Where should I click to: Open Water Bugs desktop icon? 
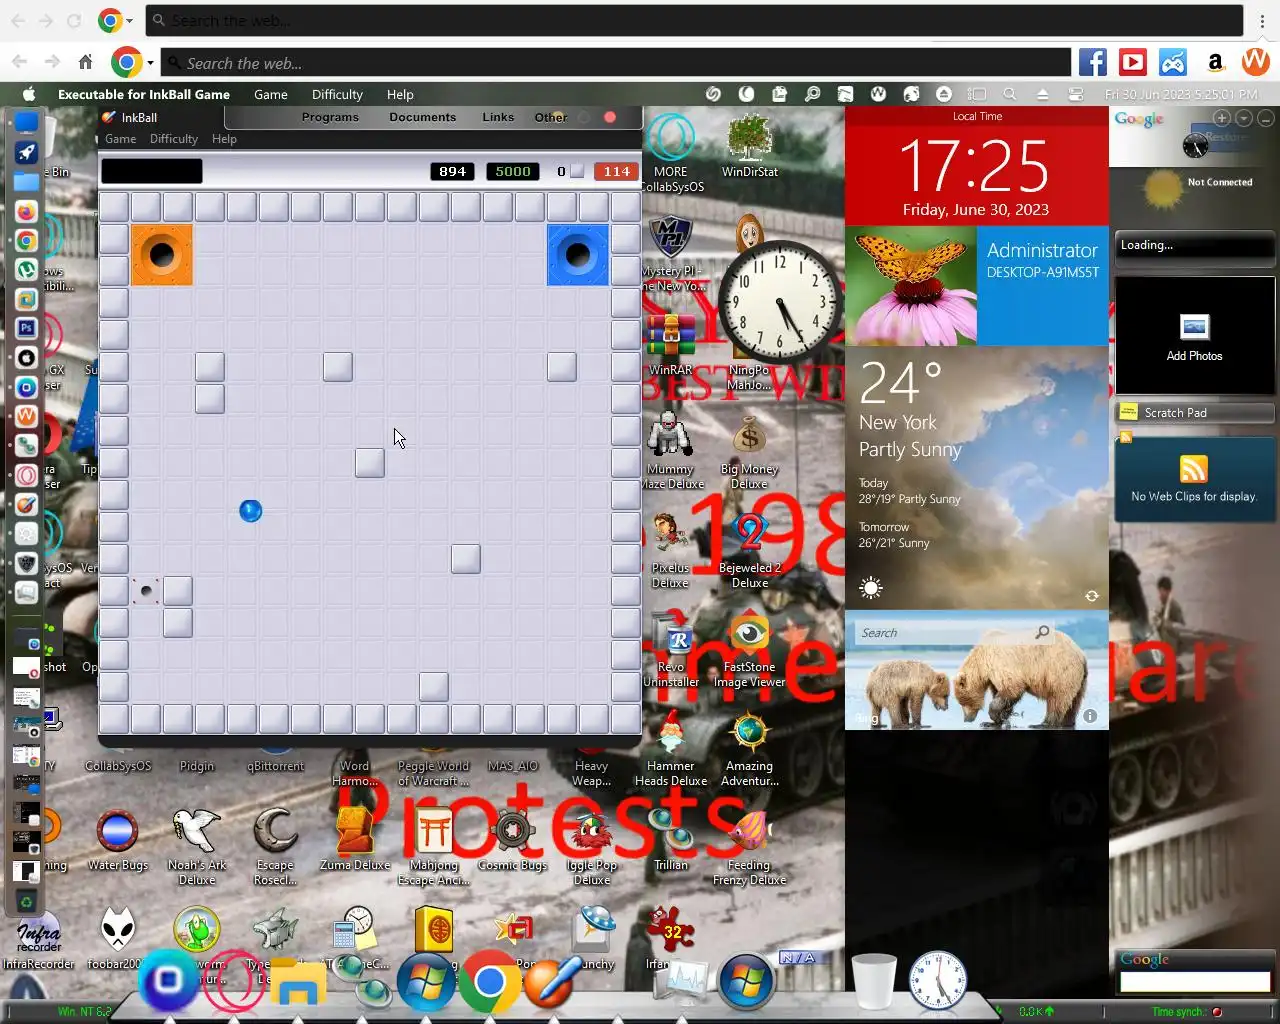[118, 840]
